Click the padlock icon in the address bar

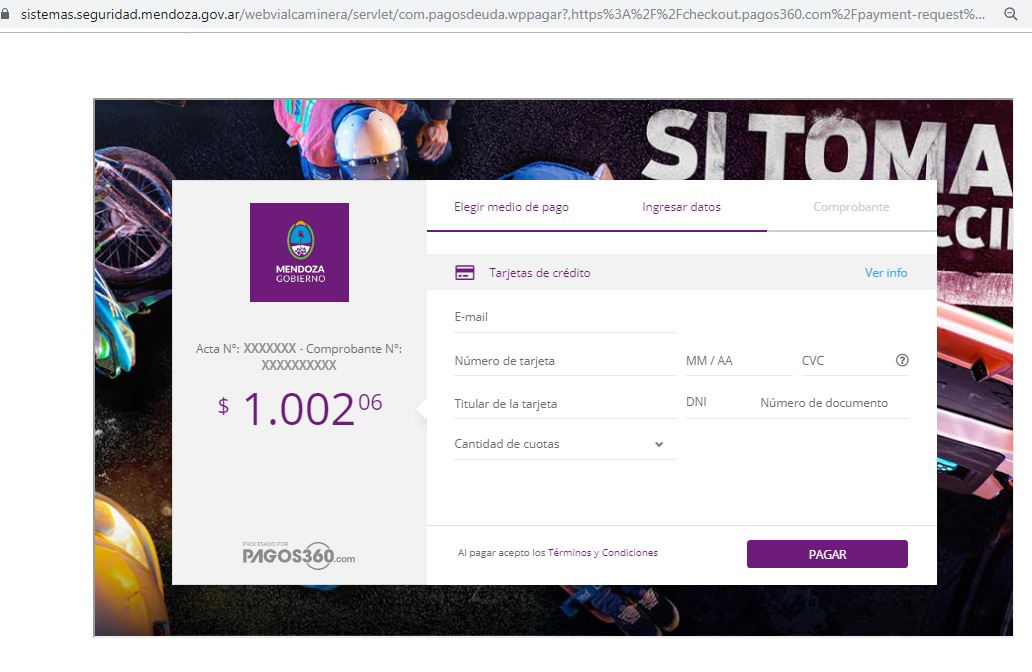(x=6, y=13)
